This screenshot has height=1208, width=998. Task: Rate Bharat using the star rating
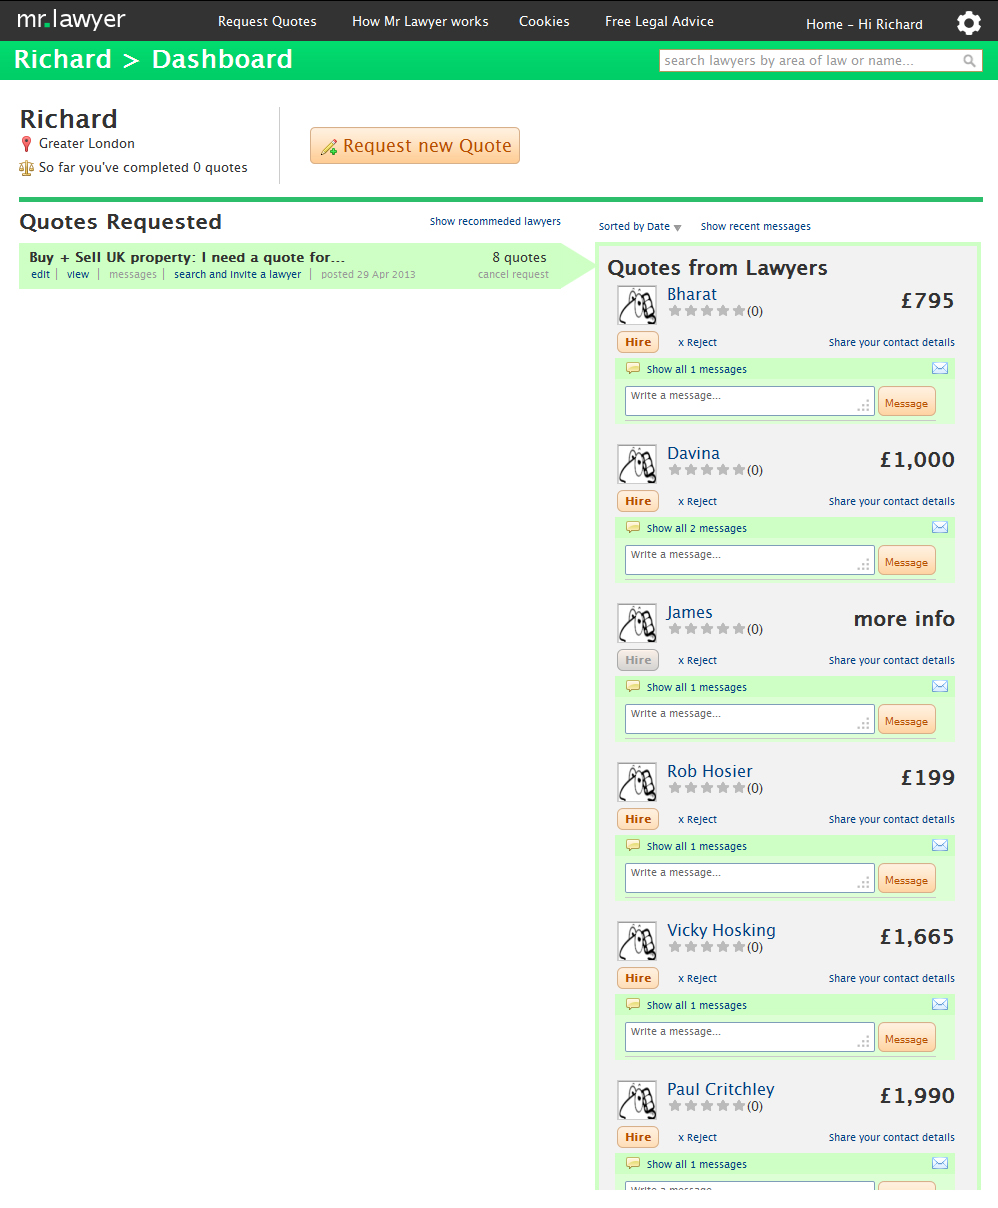[707, 311]
